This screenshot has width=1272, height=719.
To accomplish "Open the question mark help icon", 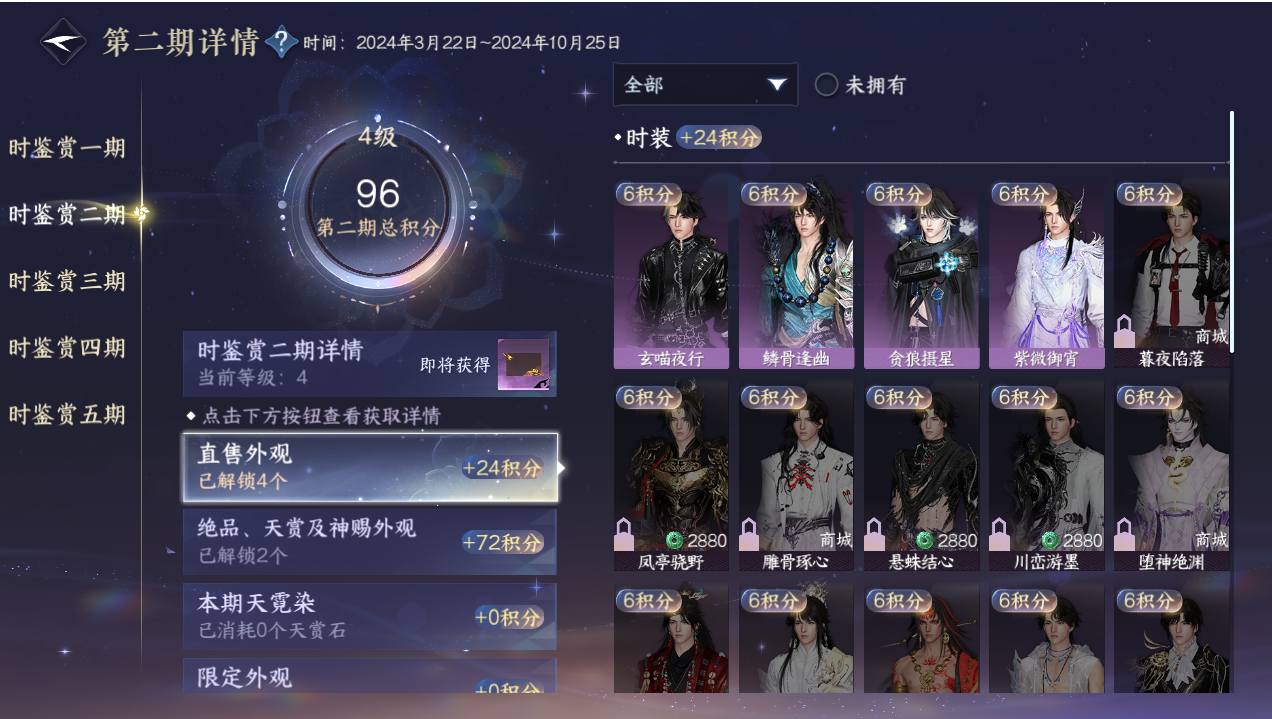I will coord(283,42).
